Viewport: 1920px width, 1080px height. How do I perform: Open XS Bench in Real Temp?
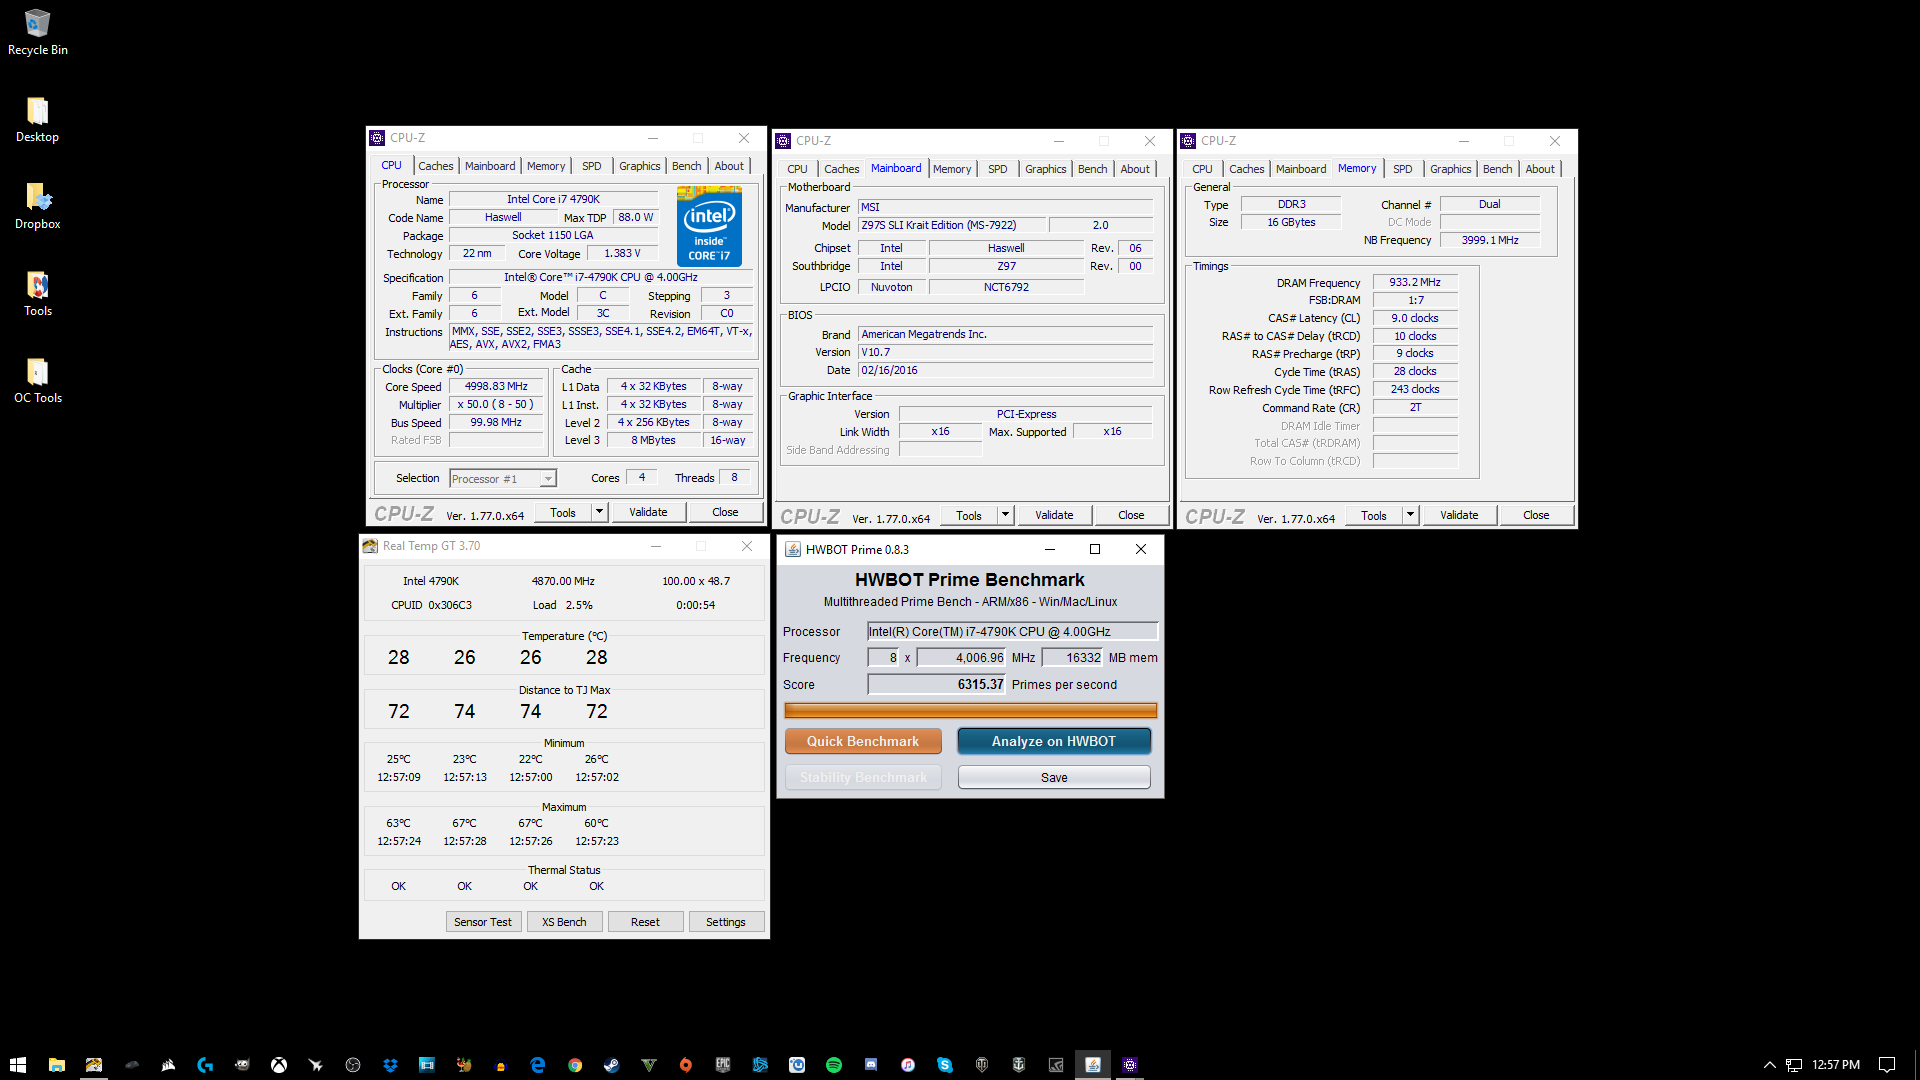564,922
